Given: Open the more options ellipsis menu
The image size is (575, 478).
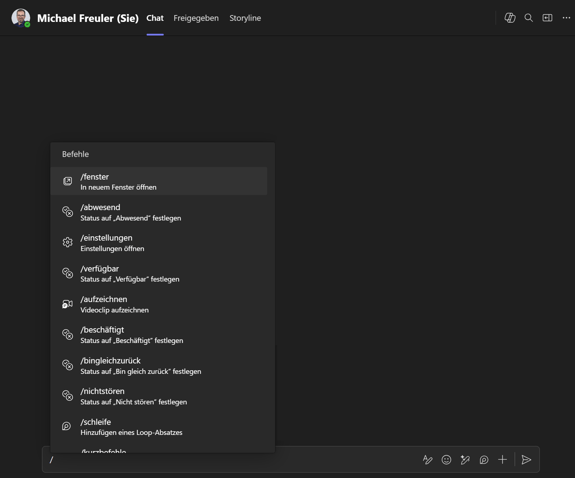Looking at the screenshot, I should 566,18.
